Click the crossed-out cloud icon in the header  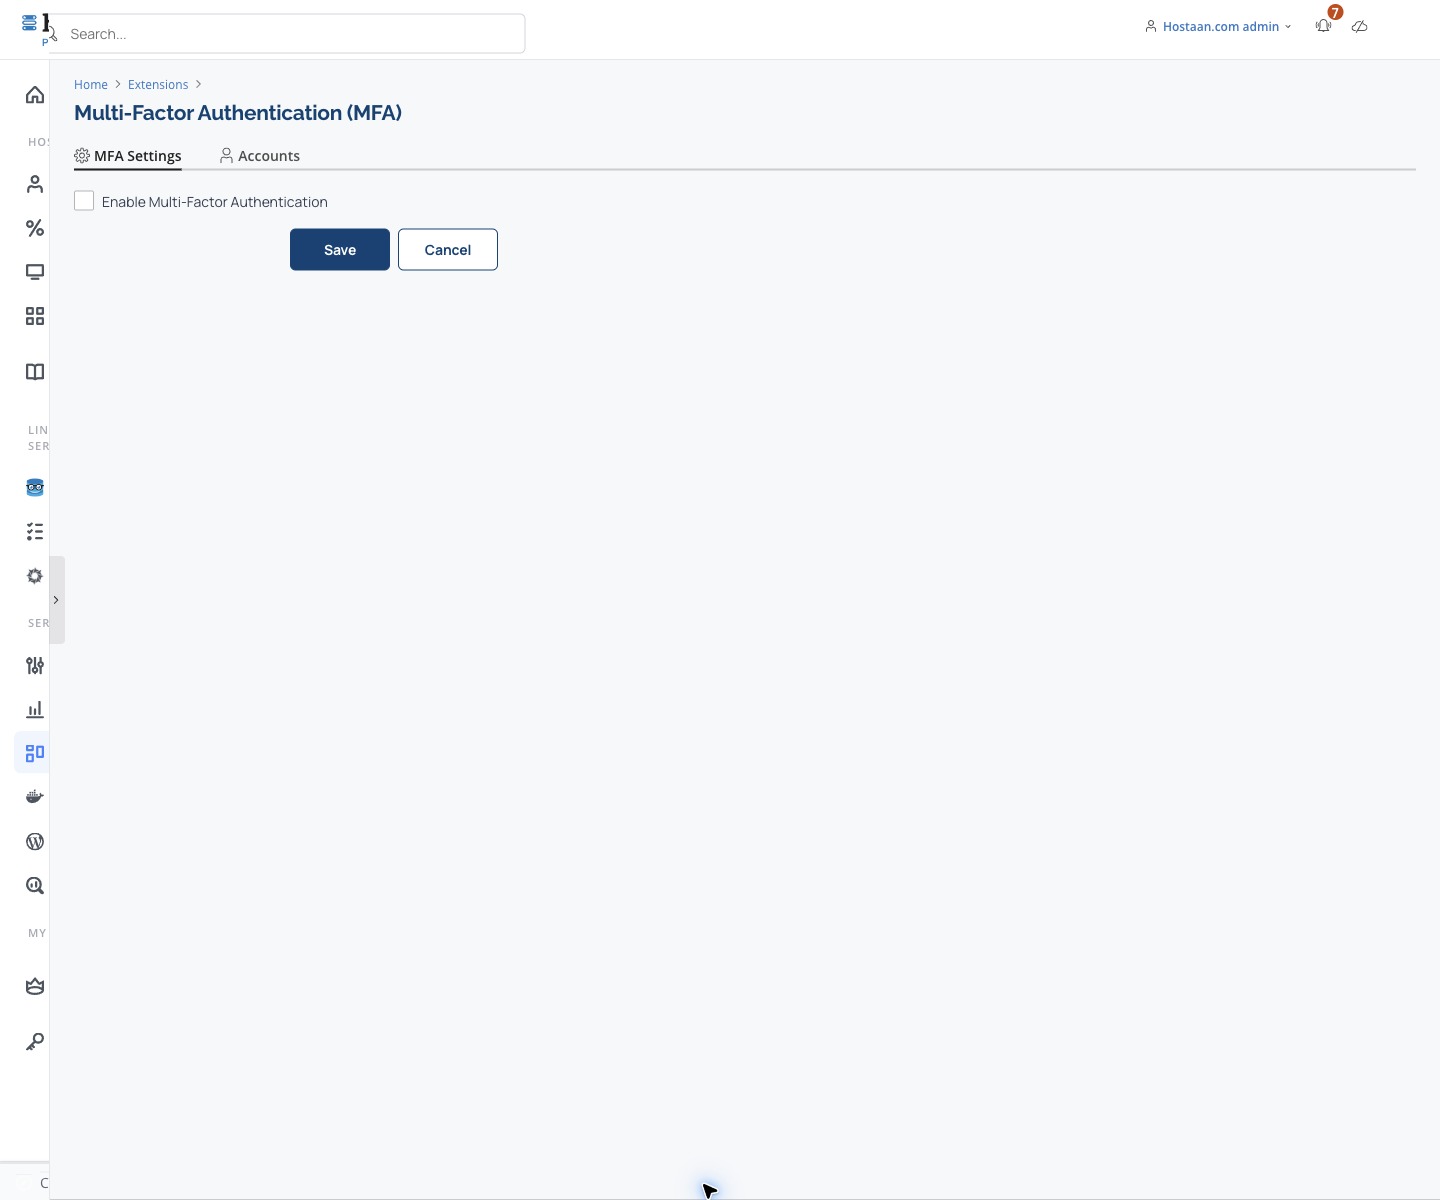(1359, 27)
